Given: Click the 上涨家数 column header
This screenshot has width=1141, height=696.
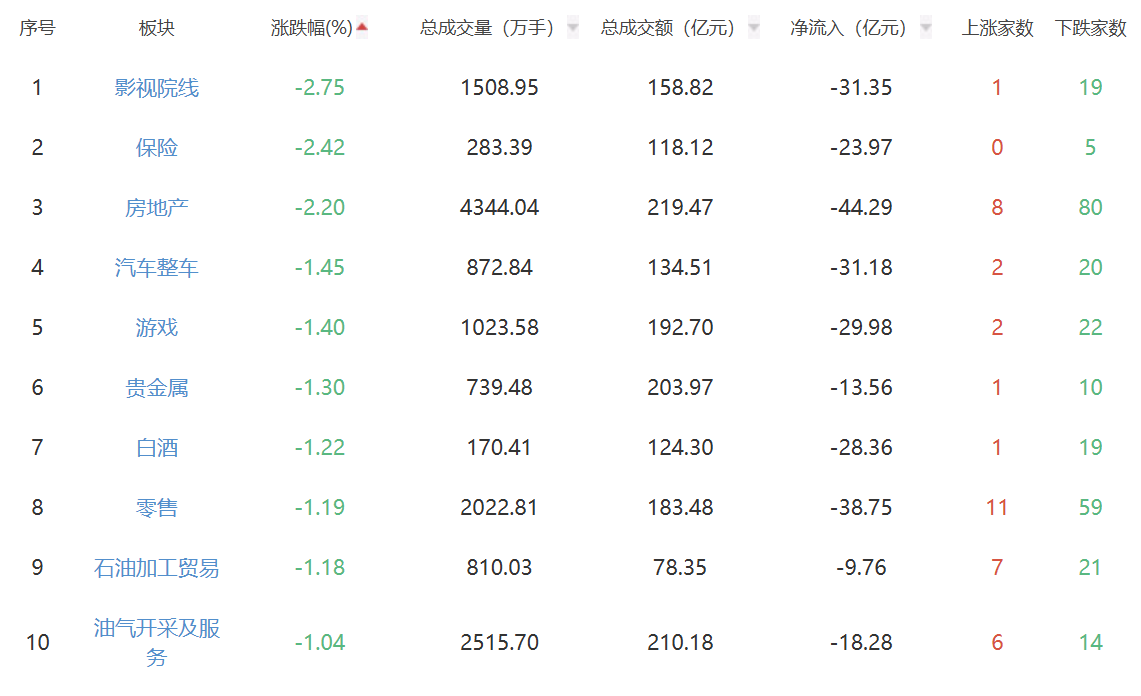Looking at the screenshot, I should click(997, 29).
